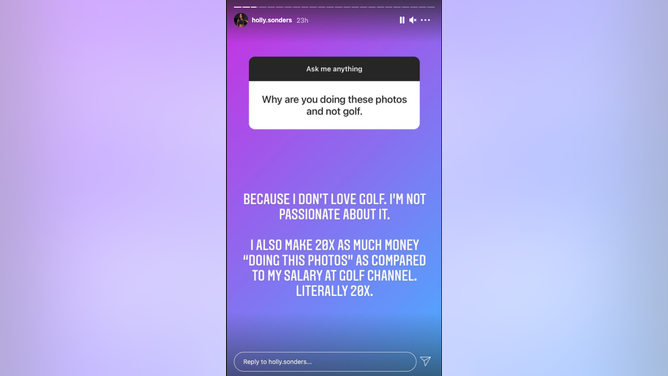Click the blurred background right of the story
This screenshot has width=668, height=376.
(555, 188)
